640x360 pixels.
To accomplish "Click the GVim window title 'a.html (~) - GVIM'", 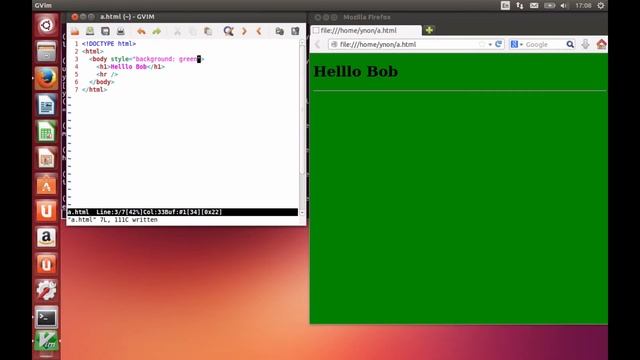I will (x=127, y=17).
